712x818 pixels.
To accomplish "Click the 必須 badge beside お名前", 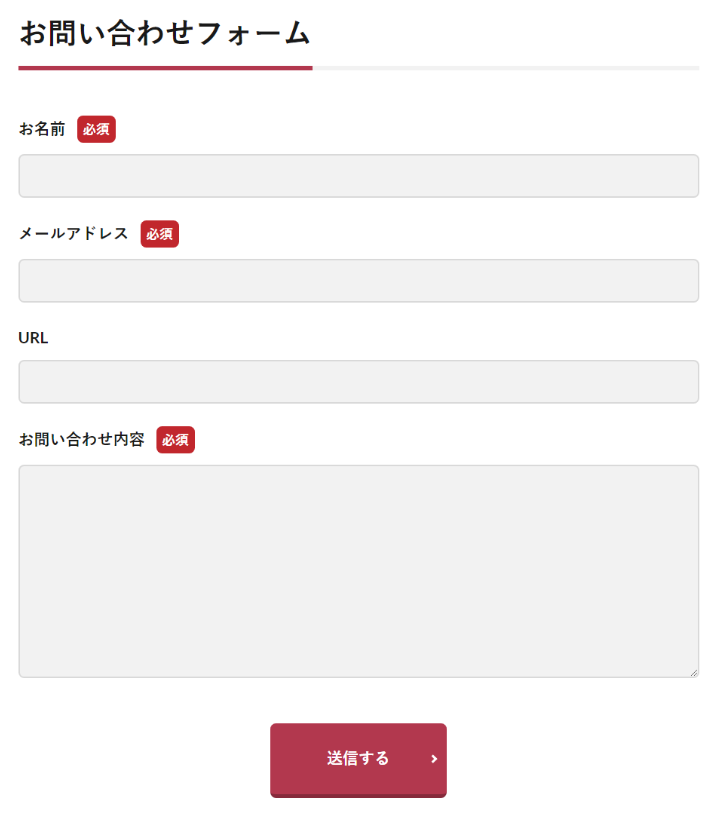I will pyautogui.click(x=96, y=129).
